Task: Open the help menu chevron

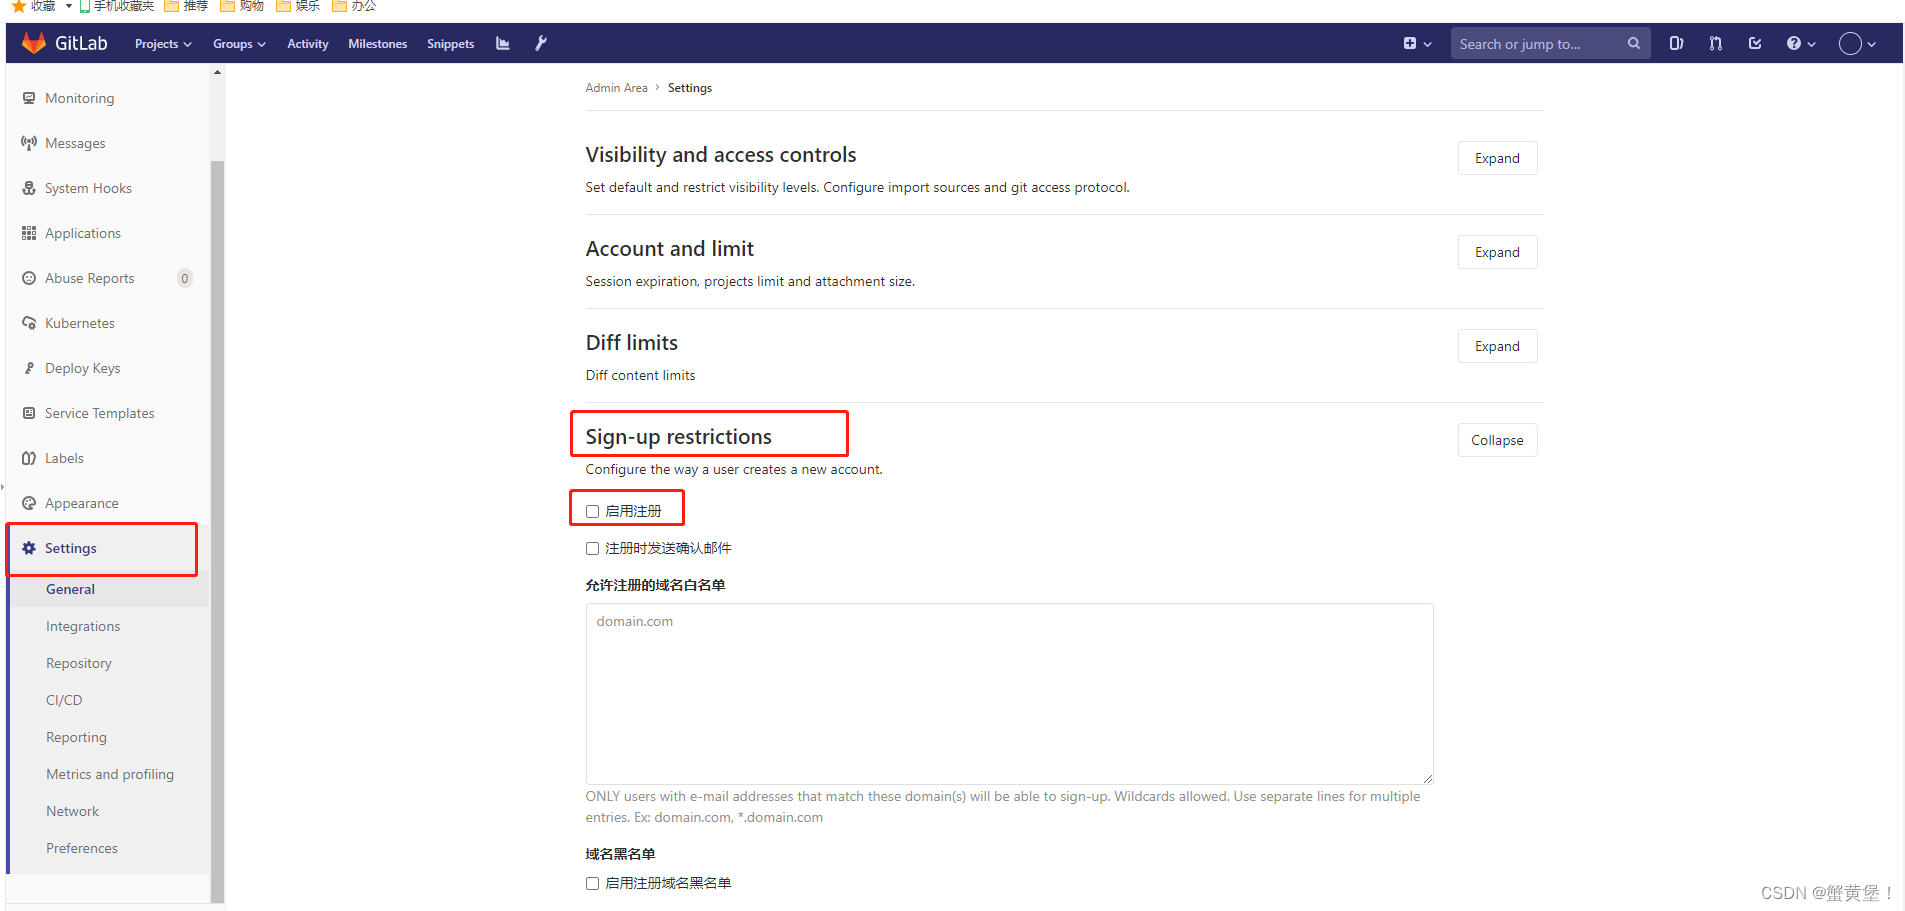Action: (1810, 43)
